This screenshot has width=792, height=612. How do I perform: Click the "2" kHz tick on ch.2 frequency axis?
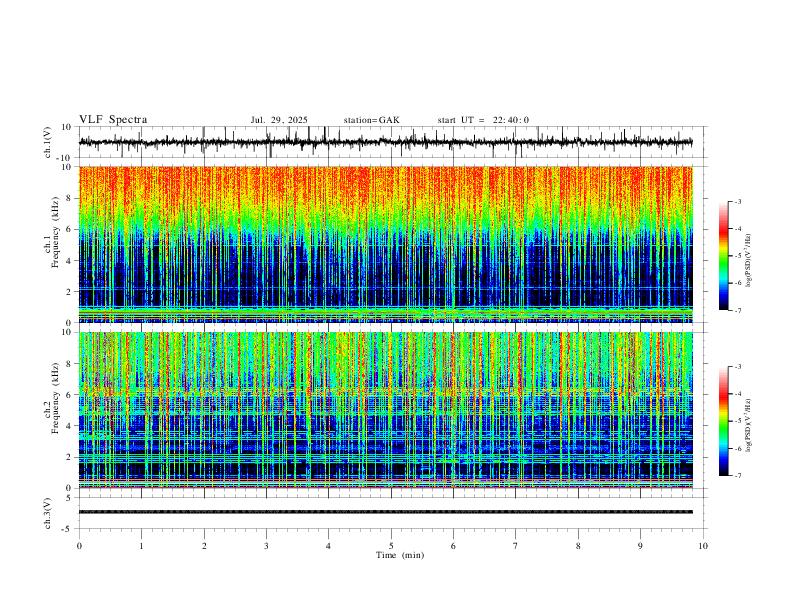click(69, 457)
